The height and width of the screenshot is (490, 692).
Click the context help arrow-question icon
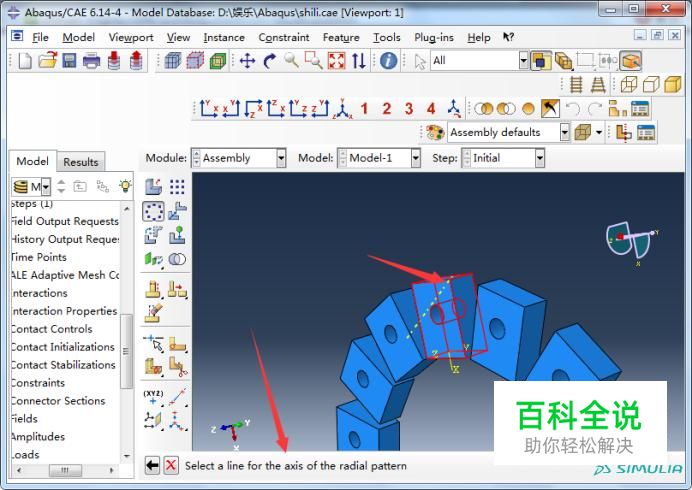point(508,37)
